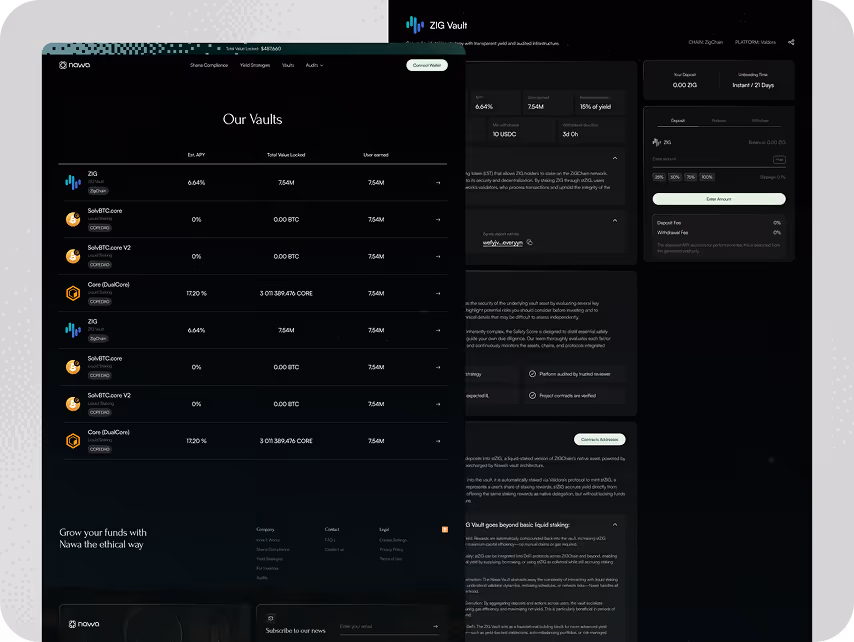Click the upper SolvBTC.core V2 bitcoin icon
The height and width of the screenshot is (642, 854).
(x=73, y=256)
